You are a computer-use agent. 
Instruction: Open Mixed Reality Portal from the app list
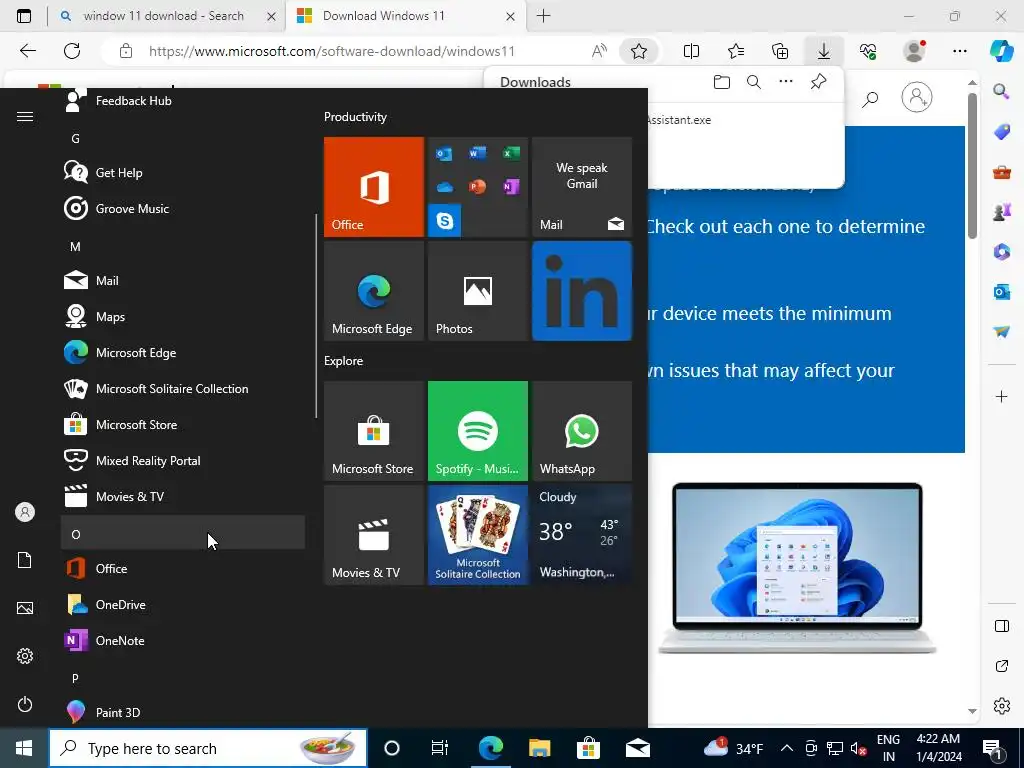click(183, 460)
